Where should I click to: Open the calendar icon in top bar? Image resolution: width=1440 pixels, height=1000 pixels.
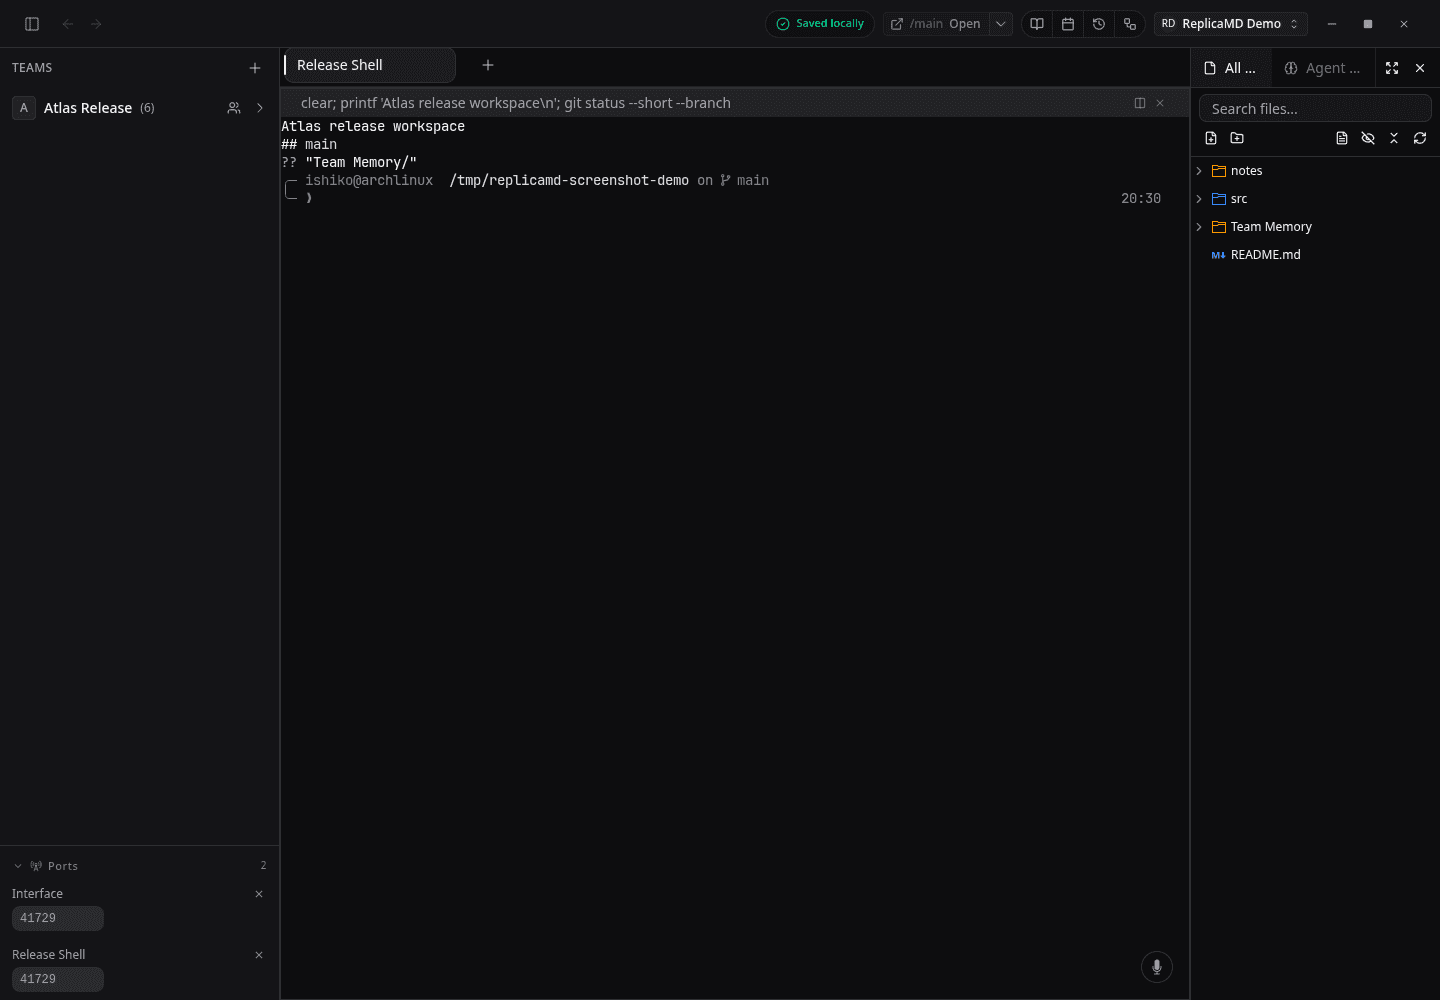coord(1068,24)
